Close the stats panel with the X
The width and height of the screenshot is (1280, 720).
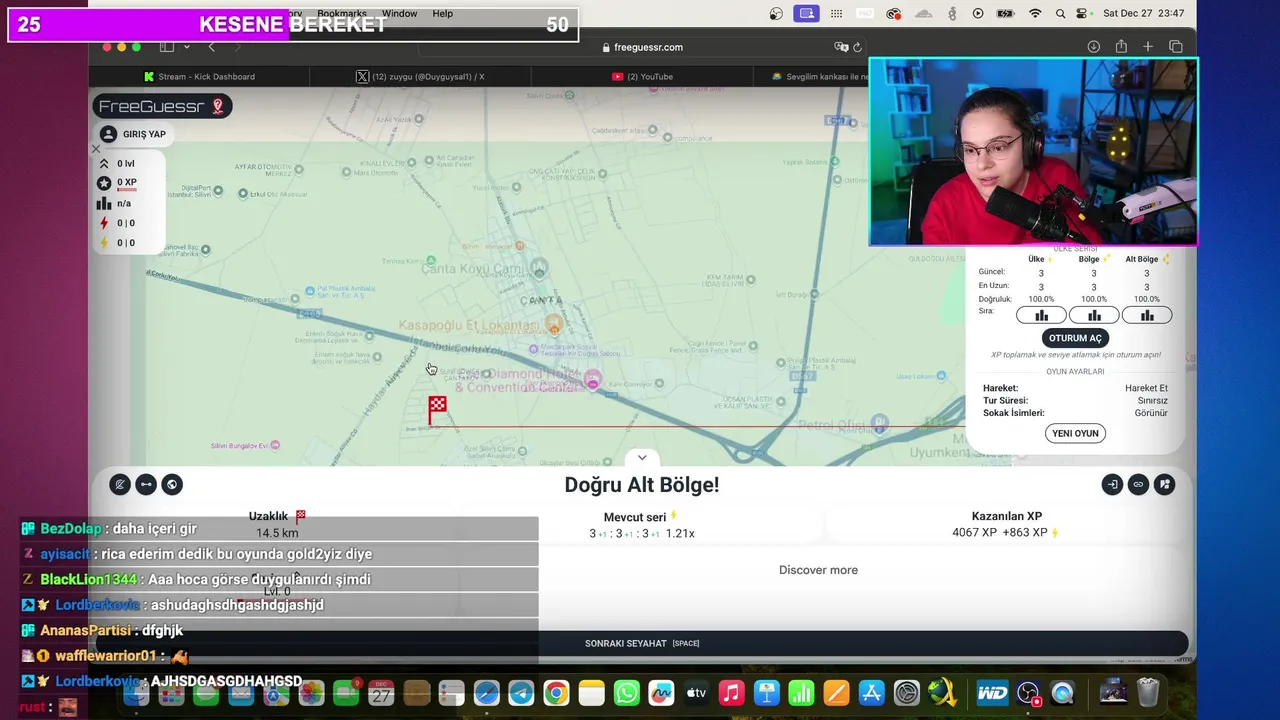click(96, 149)
